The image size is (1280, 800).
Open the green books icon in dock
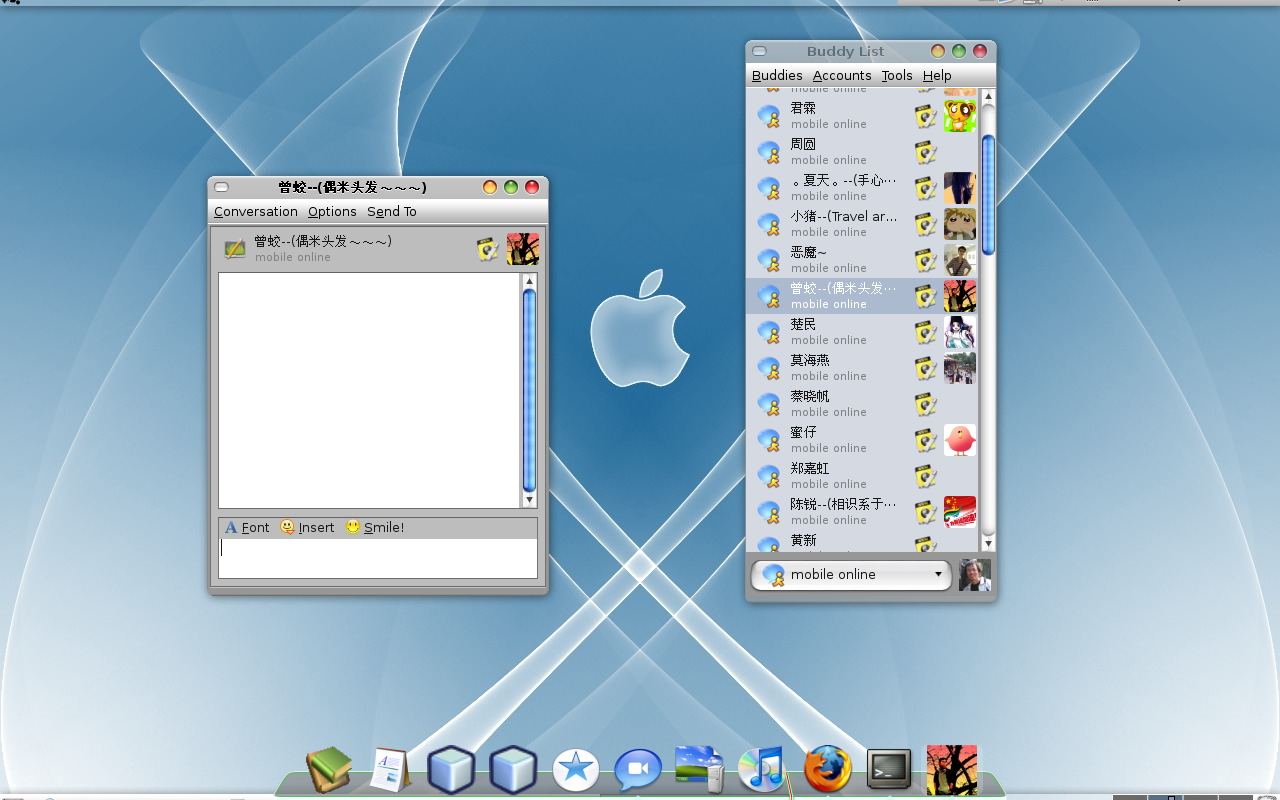329,769
